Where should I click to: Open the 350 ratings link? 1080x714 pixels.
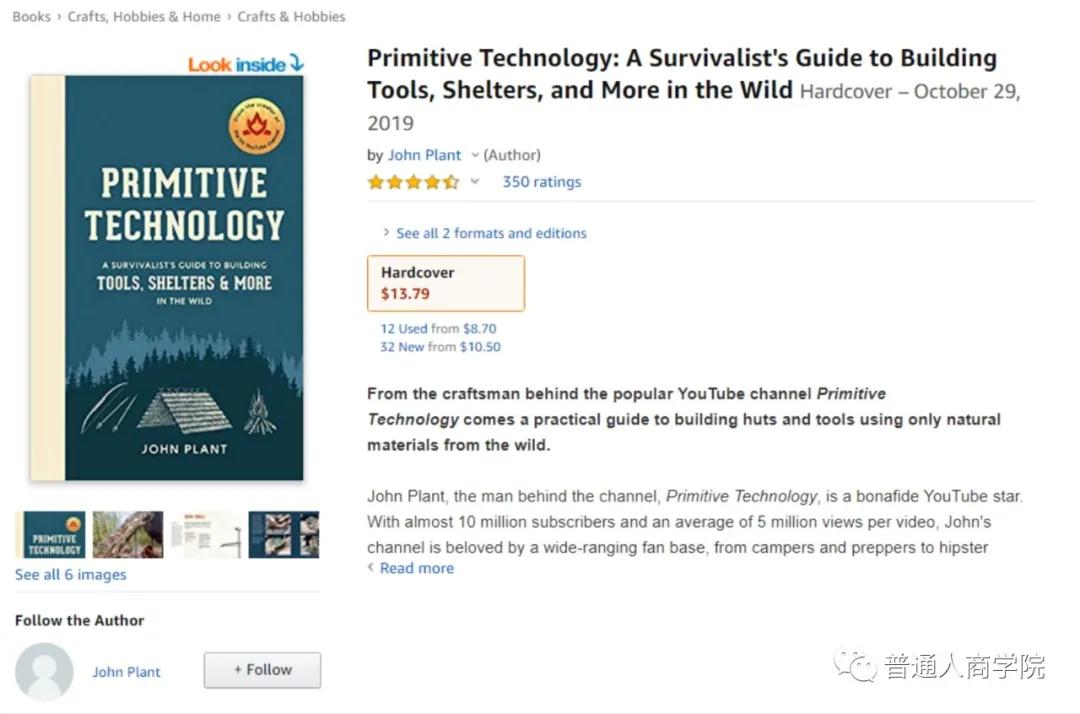541,182
